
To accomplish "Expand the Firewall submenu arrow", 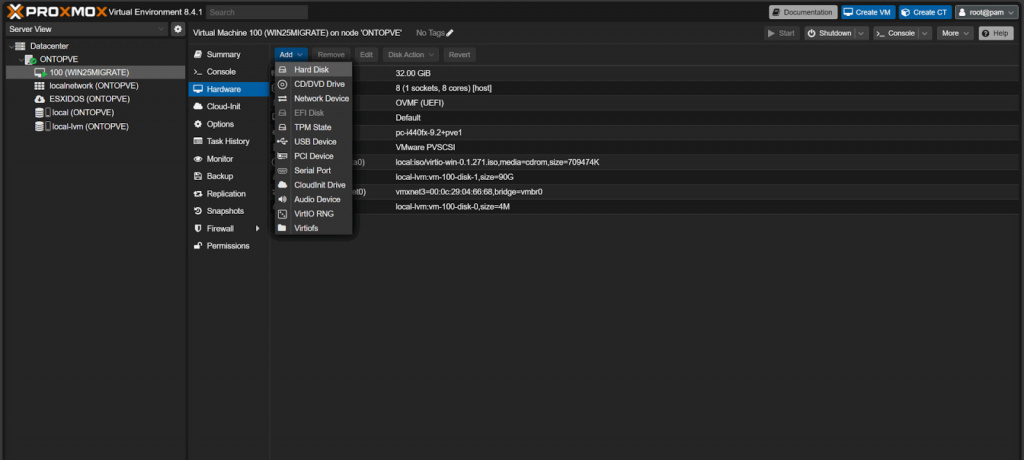I will pyautogui.click(x=258, y=228).
